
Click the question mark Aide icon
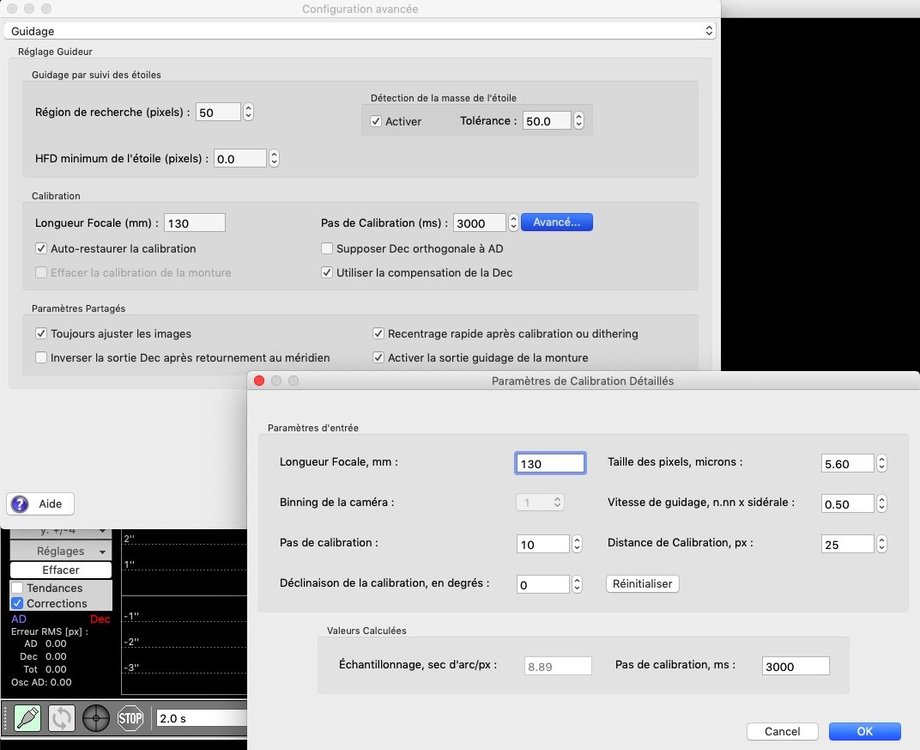20,504
